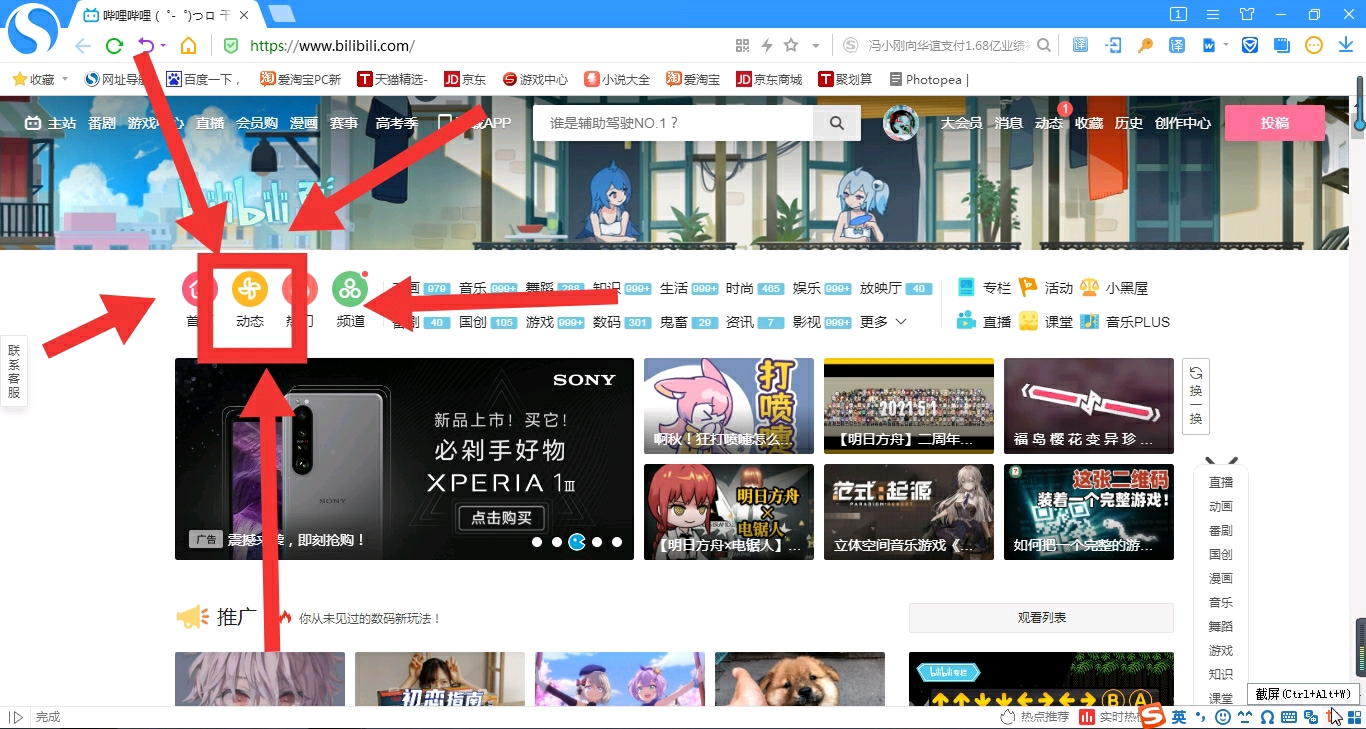Open 小黑屋 scales icon link
Screen dimensions: 1366x729
[x=1089, y=288]
